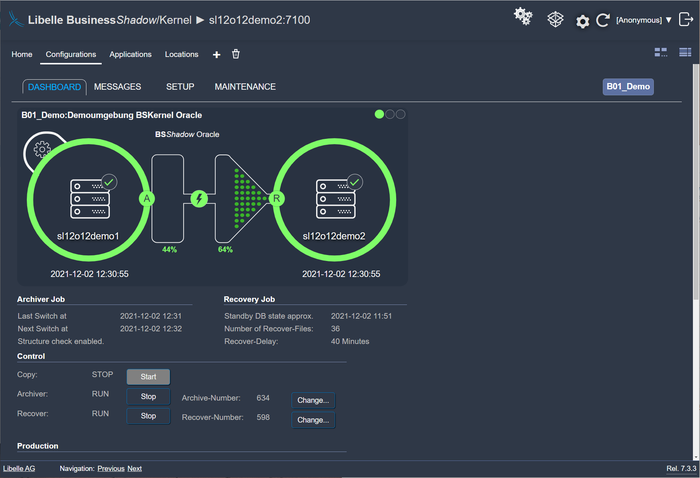Select the second status dot
The image size is (700, 478).
click(390, 114)
